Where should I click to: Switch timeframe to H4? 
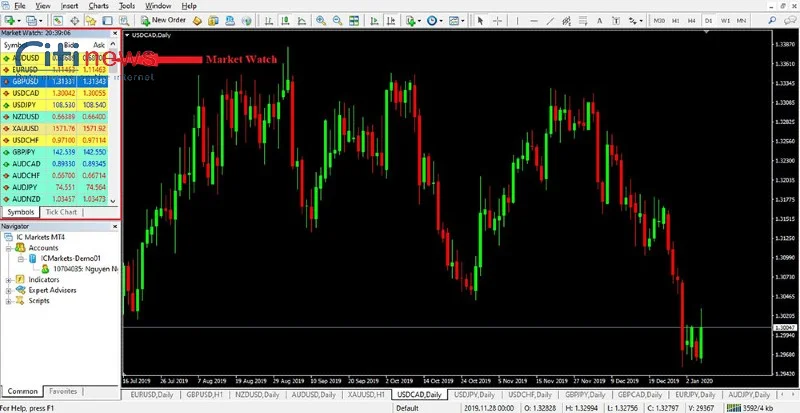tap(691, 20)
